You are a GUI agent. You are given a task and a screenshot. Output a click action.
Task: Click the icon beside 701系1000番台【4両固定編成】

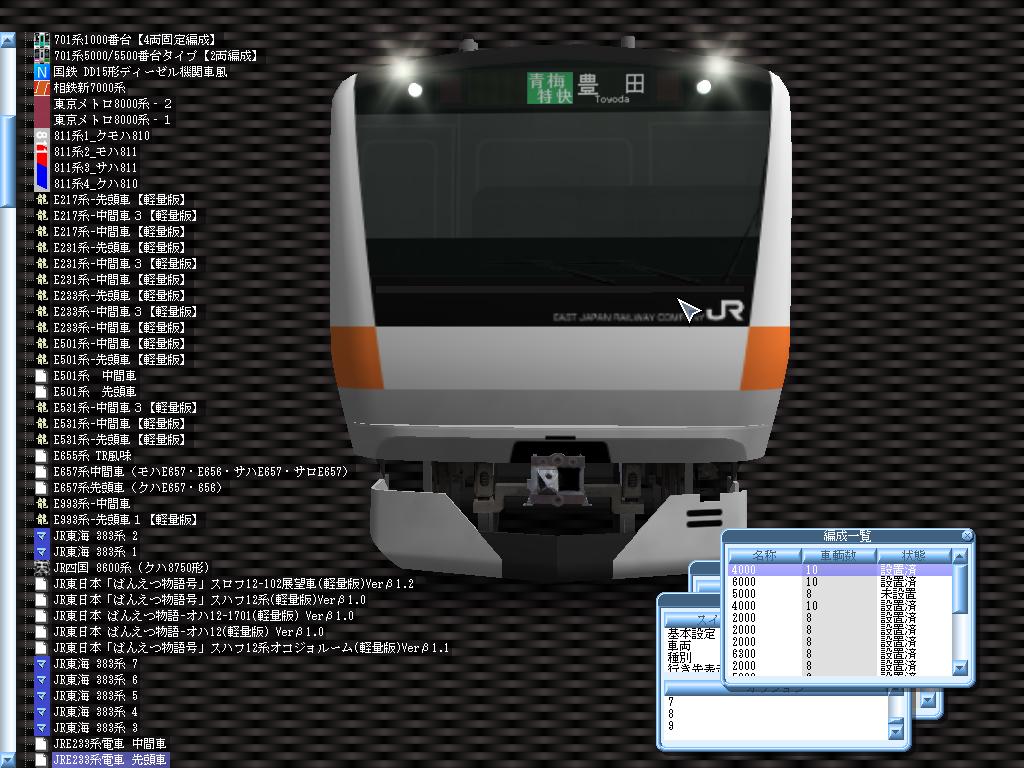(x=42, y=40)
